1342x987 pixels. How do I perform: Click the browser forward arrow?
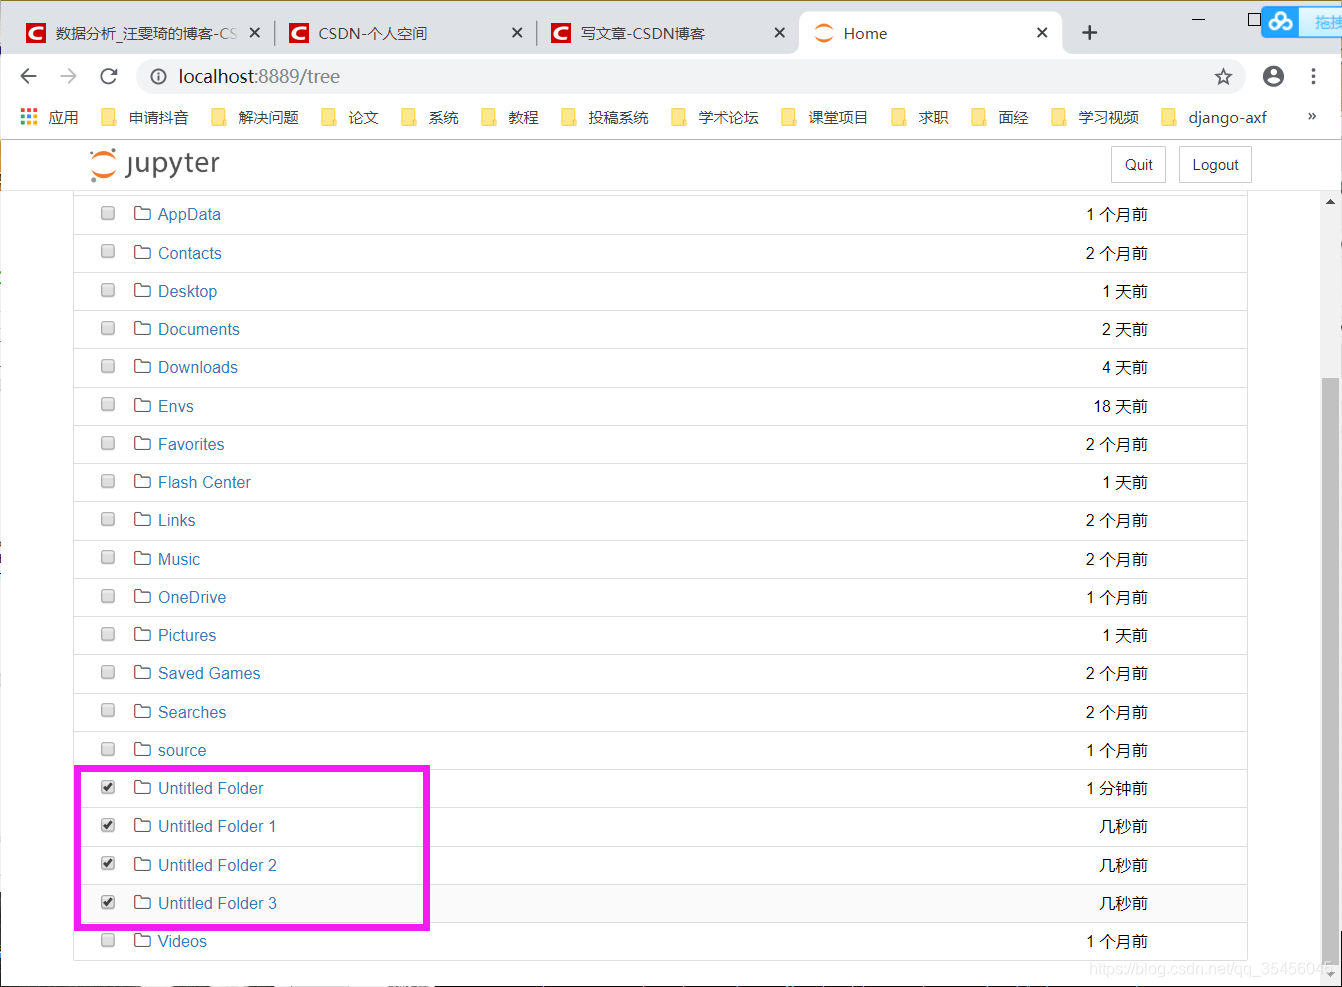point(68,76)
